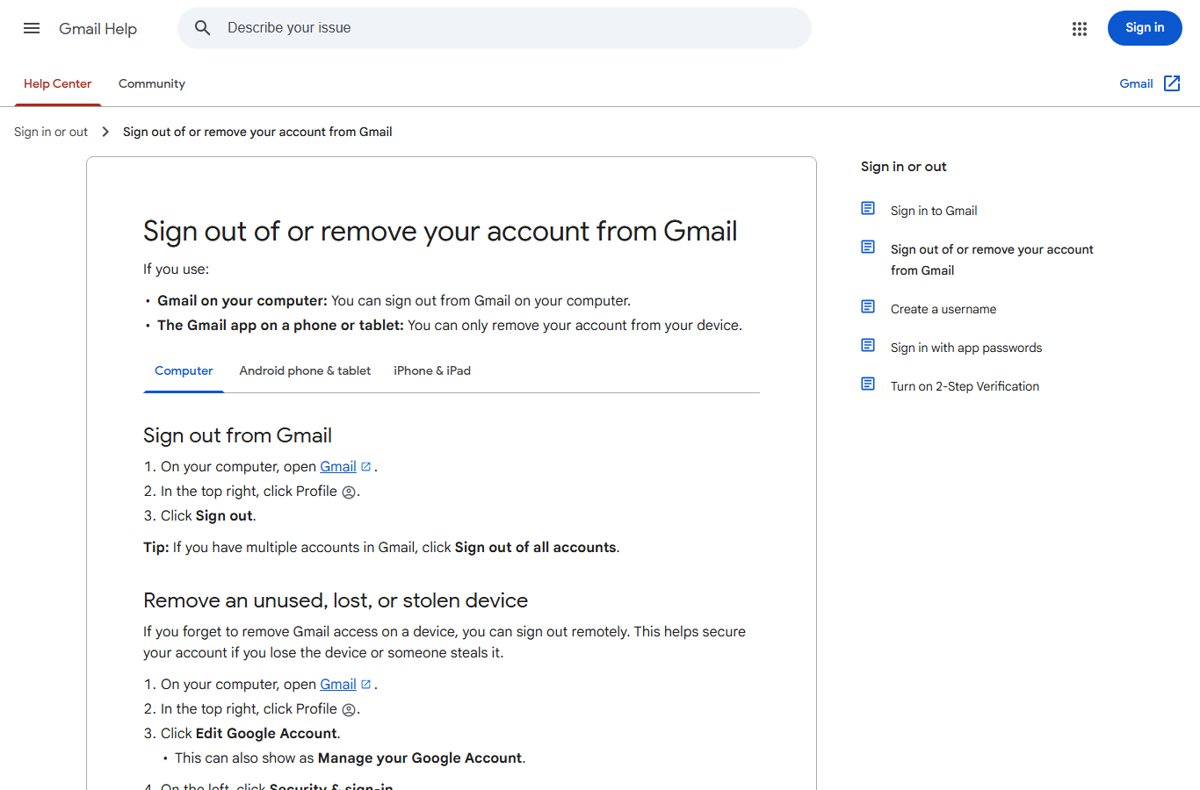Click the Sign in or out sidebar heading

tap(904, 167)
